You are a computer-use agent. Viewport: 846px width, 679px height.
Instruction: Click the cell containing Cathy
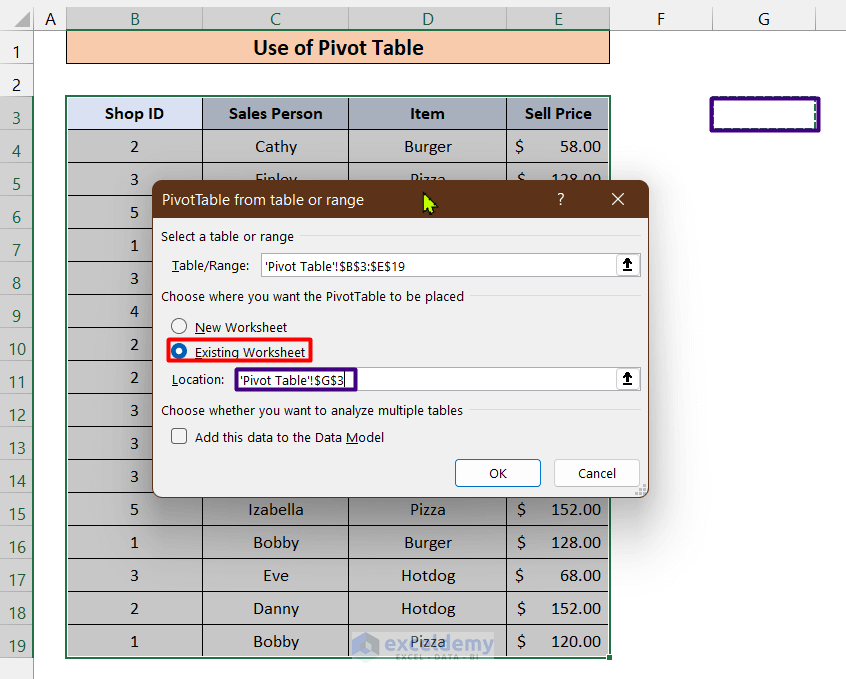(275, 146)
